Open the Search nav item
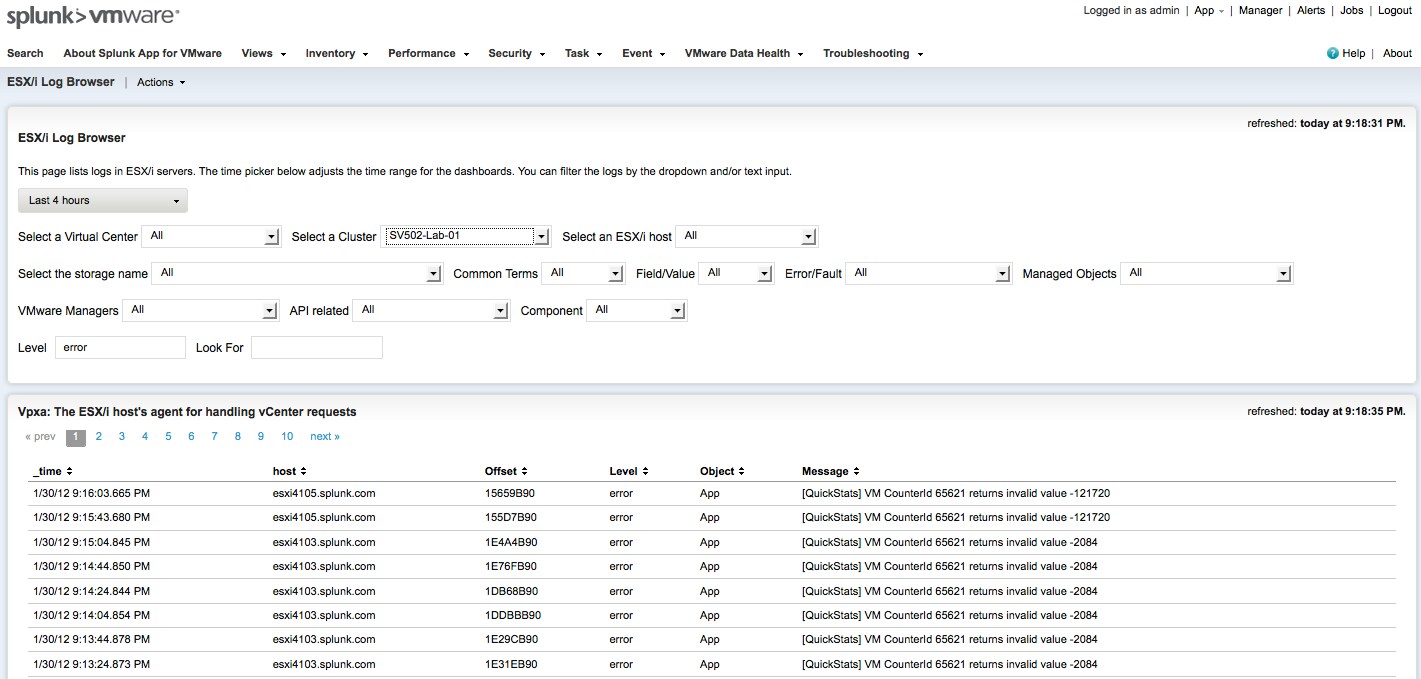 [25, 53]
